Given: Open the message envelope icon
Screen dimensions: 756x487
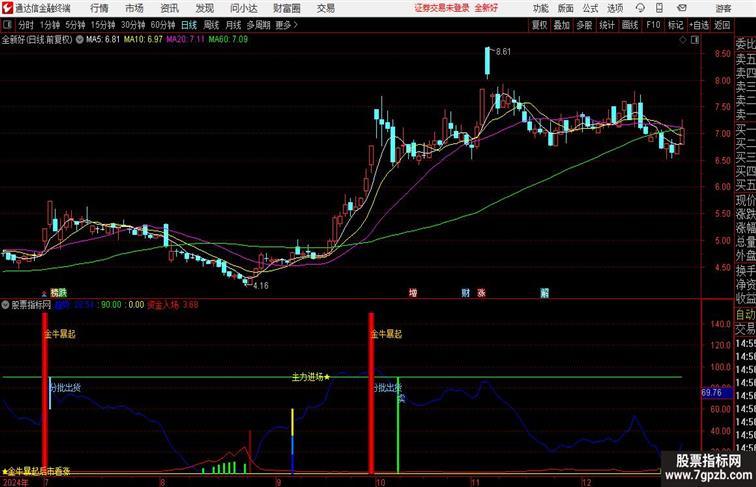Looking at the screenshot, I should point(682,8).
